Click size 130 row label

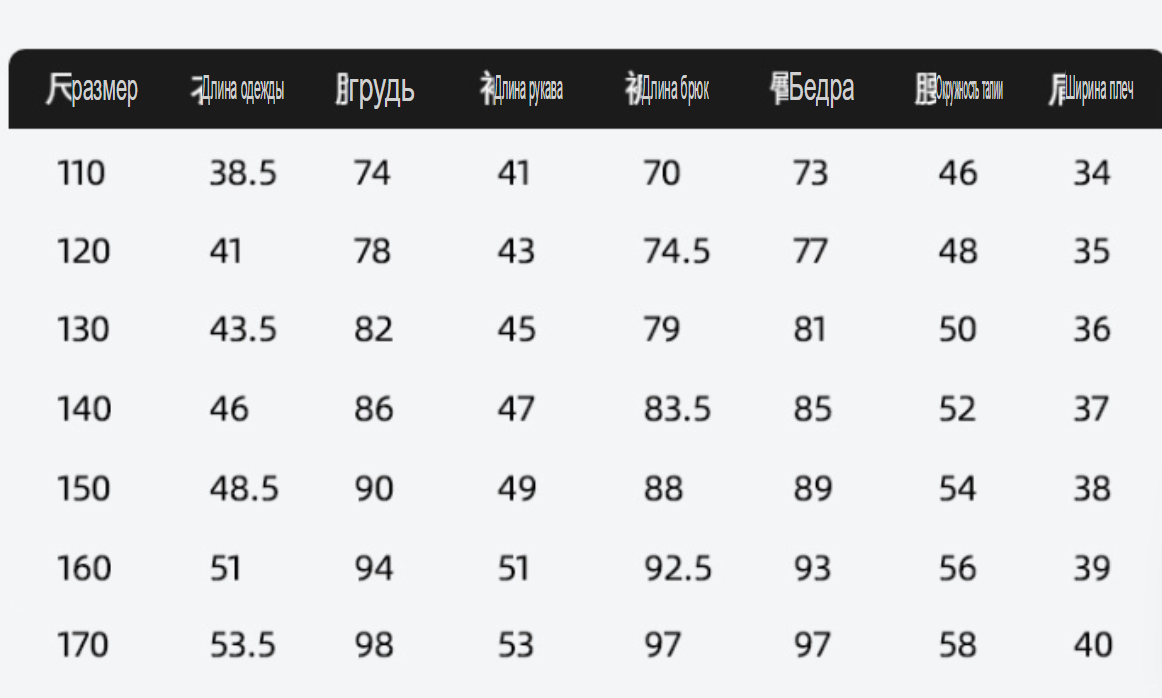84,330
